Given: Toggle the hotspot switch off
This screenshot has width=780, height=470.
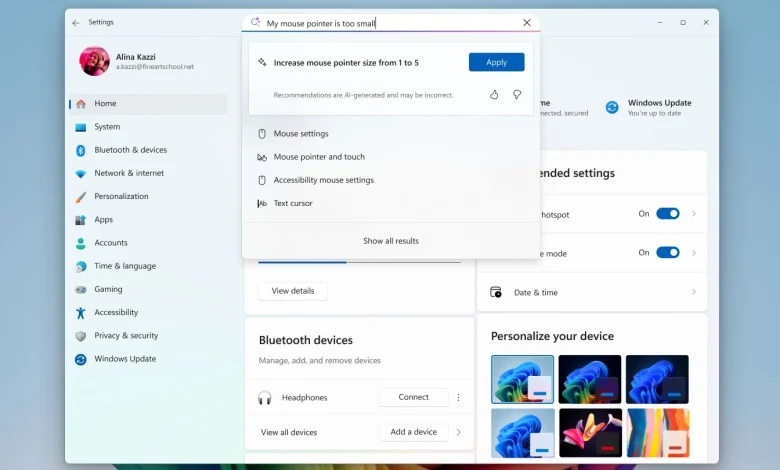Looking at the screenshot, I should pos(668,214).
